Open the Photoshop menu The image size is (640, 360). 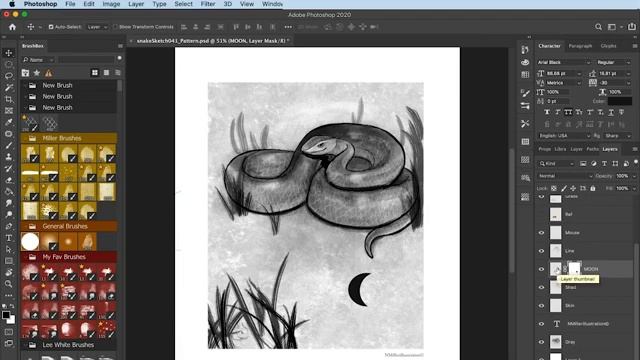tap(40, 4)
